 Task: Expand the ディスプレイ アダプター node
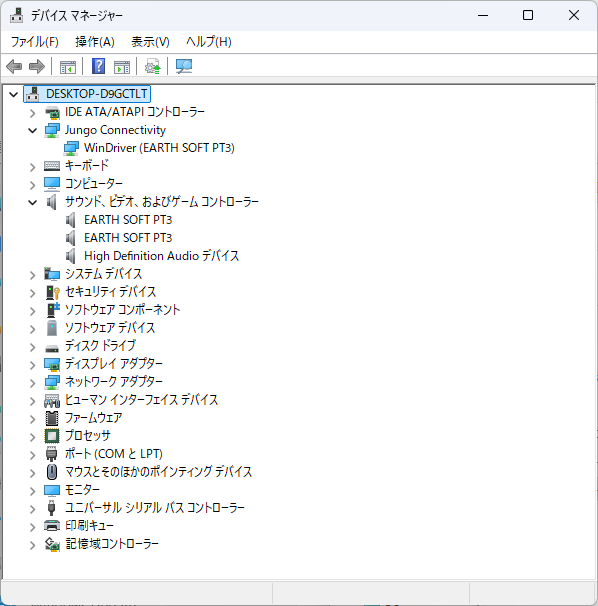[x=32, y=364]
